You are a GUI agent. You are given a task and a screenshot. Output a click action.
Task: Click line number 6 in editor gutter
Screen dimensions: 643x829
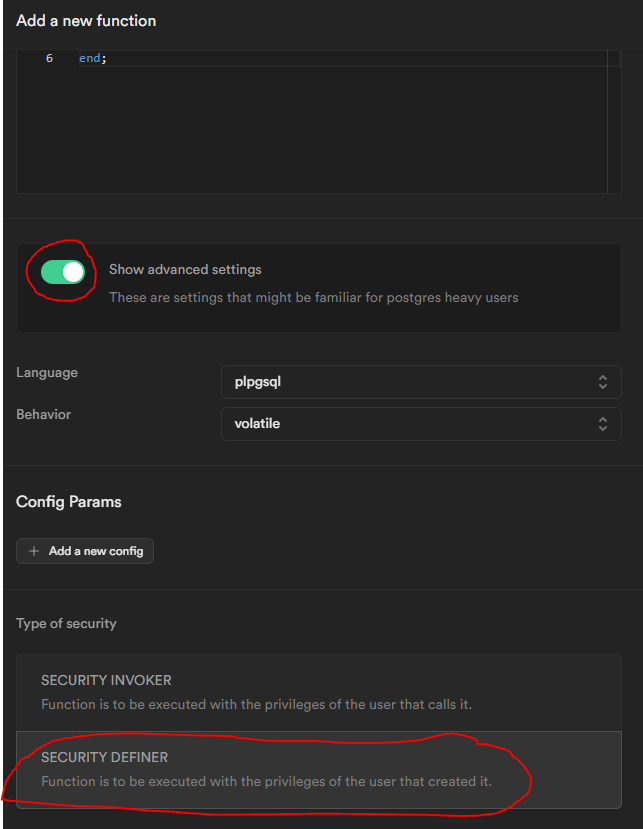tap(49, 58)
